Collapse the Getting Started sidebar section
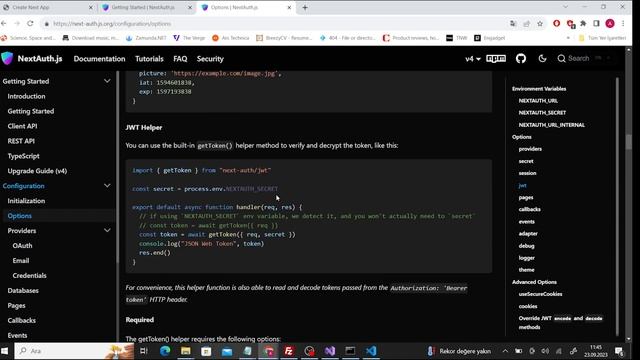This screenshot has height=360, width=640. tap(107, 81)
